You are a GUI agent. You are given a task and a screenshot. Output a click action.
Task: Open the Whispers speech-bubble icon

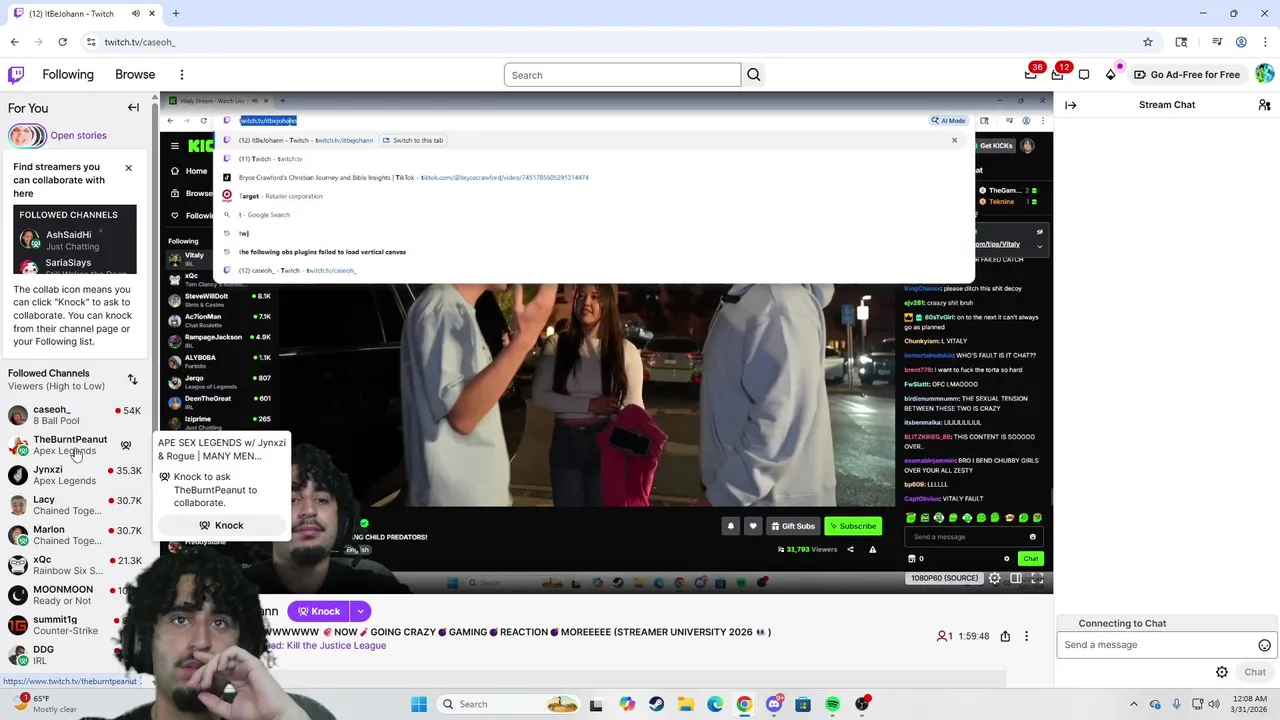point(1084,75)
